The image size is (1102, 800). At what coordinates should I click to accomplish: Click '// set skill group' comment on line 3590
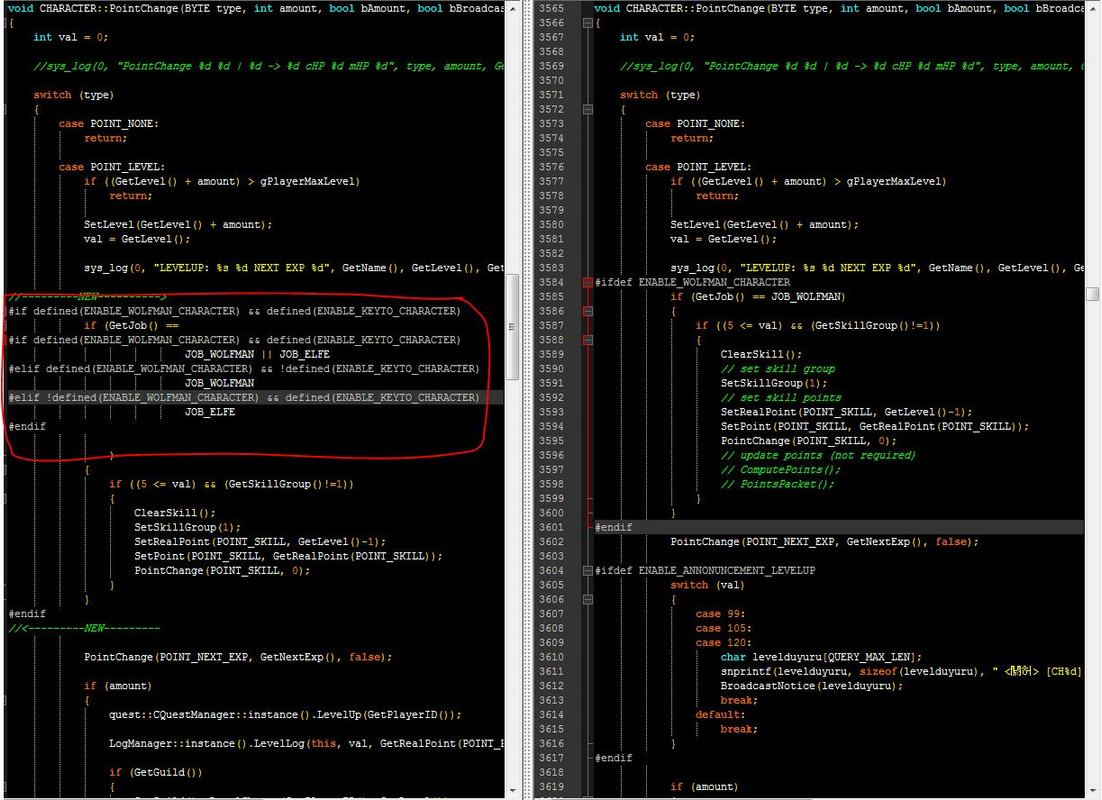click(778, 369)
